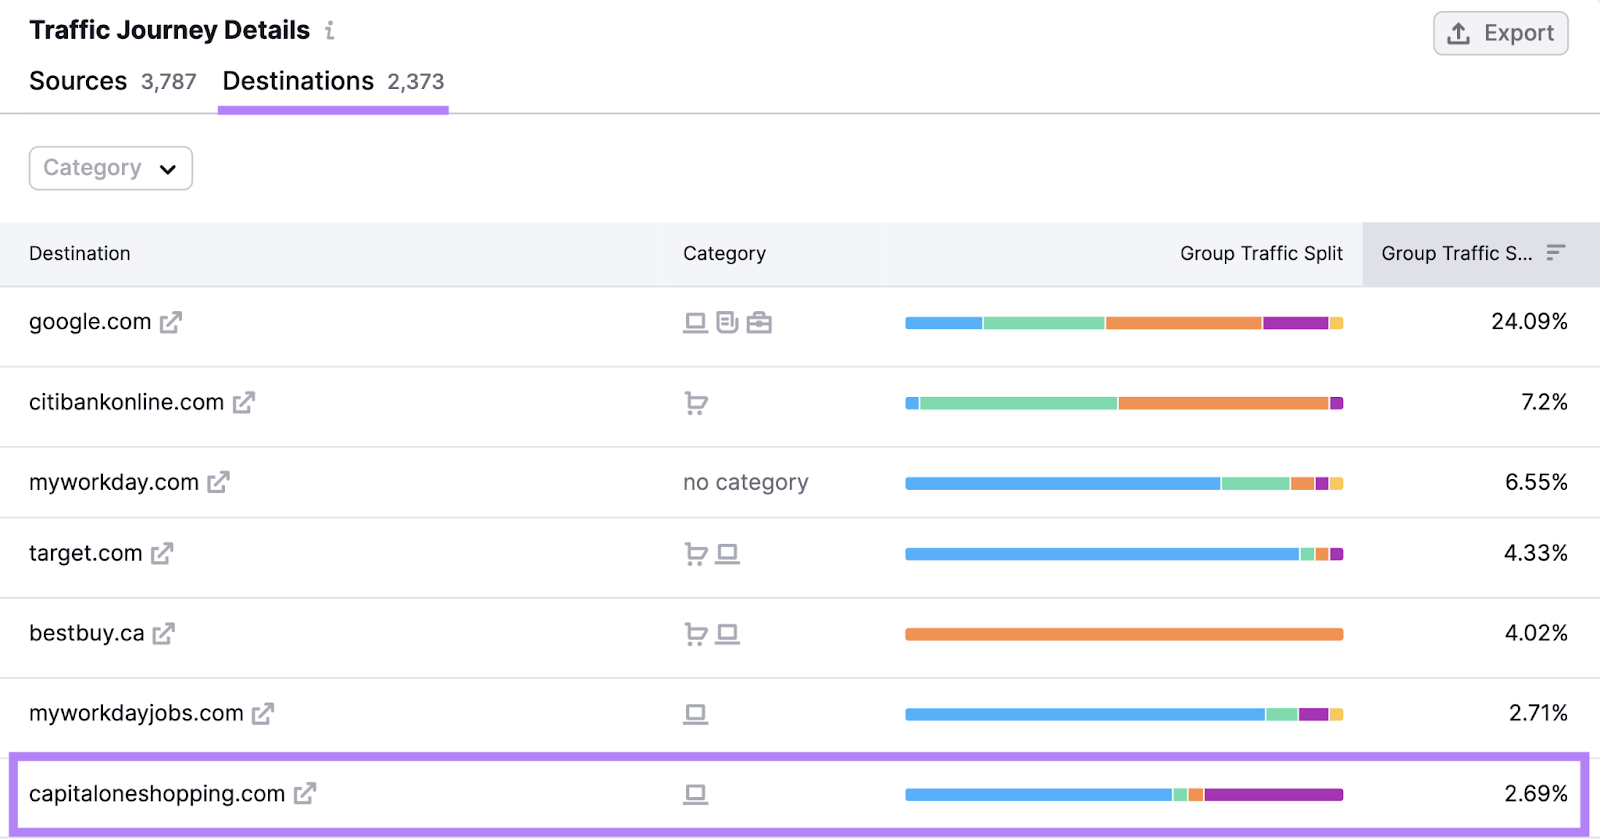Expand the Category filter dropdown
The height and width of the screenshot is (840, 1600).
[111, 168]
